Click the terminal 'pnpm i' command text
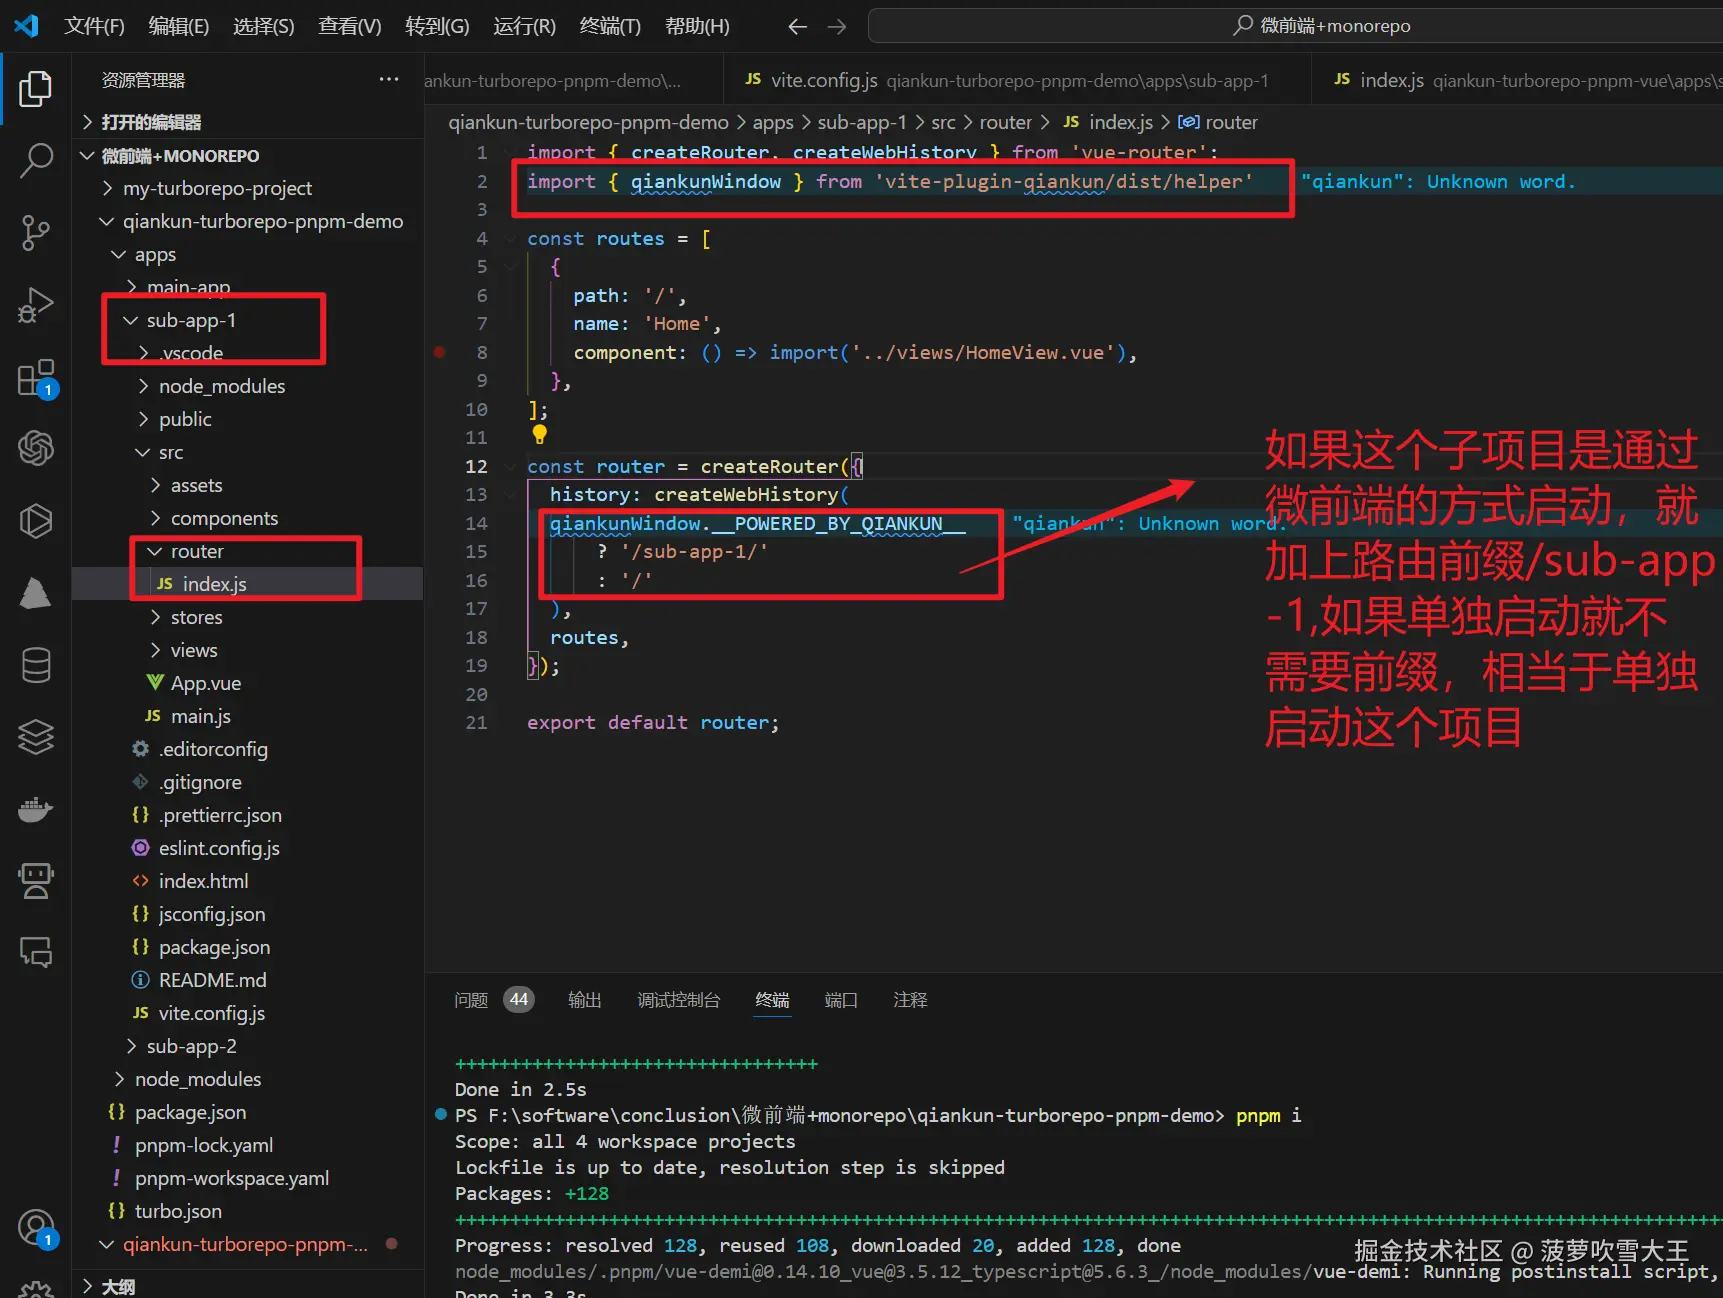This screenshot has width=1723, height=1298. [1268, 1115]
